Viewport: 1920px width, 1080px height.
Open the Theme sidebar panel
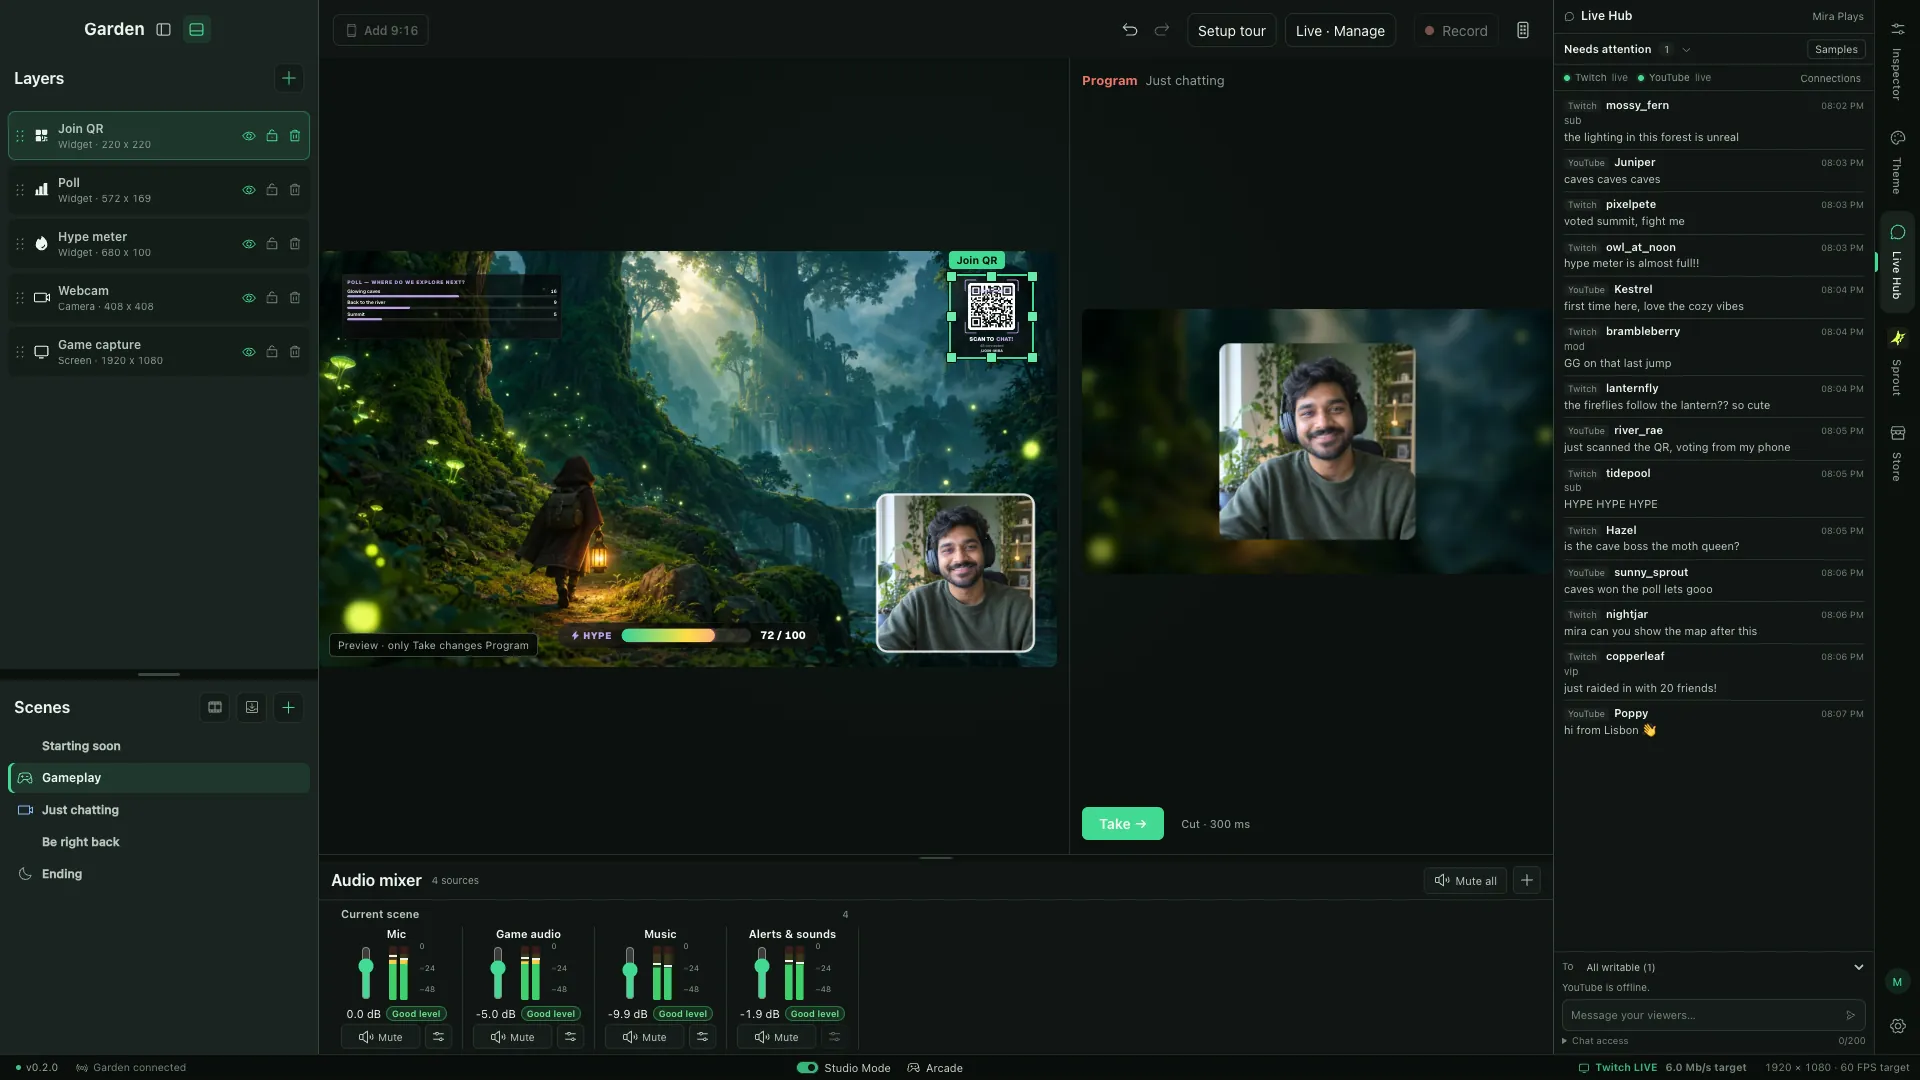tap(1897, 162)
